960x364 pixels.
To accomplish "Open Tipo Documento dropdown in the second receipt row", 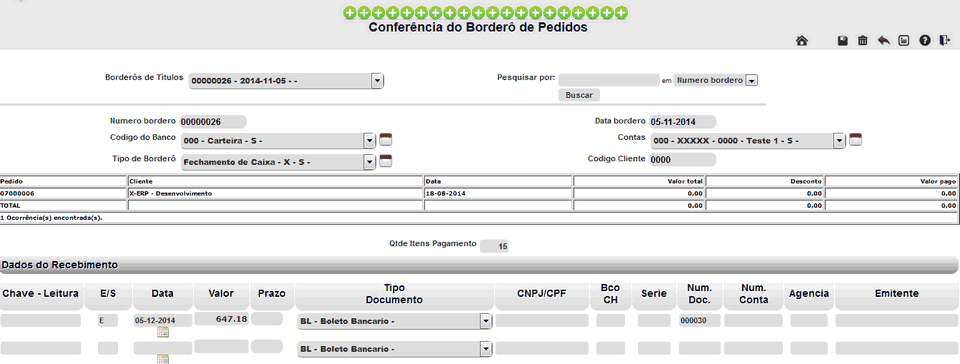I will pos(486,349).
